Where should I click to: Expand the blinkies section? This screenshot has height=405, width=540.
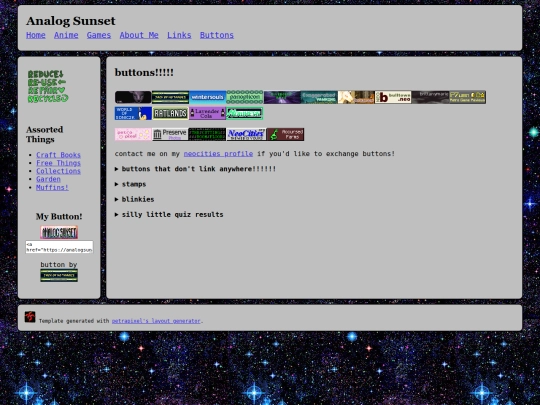[134, 199]
